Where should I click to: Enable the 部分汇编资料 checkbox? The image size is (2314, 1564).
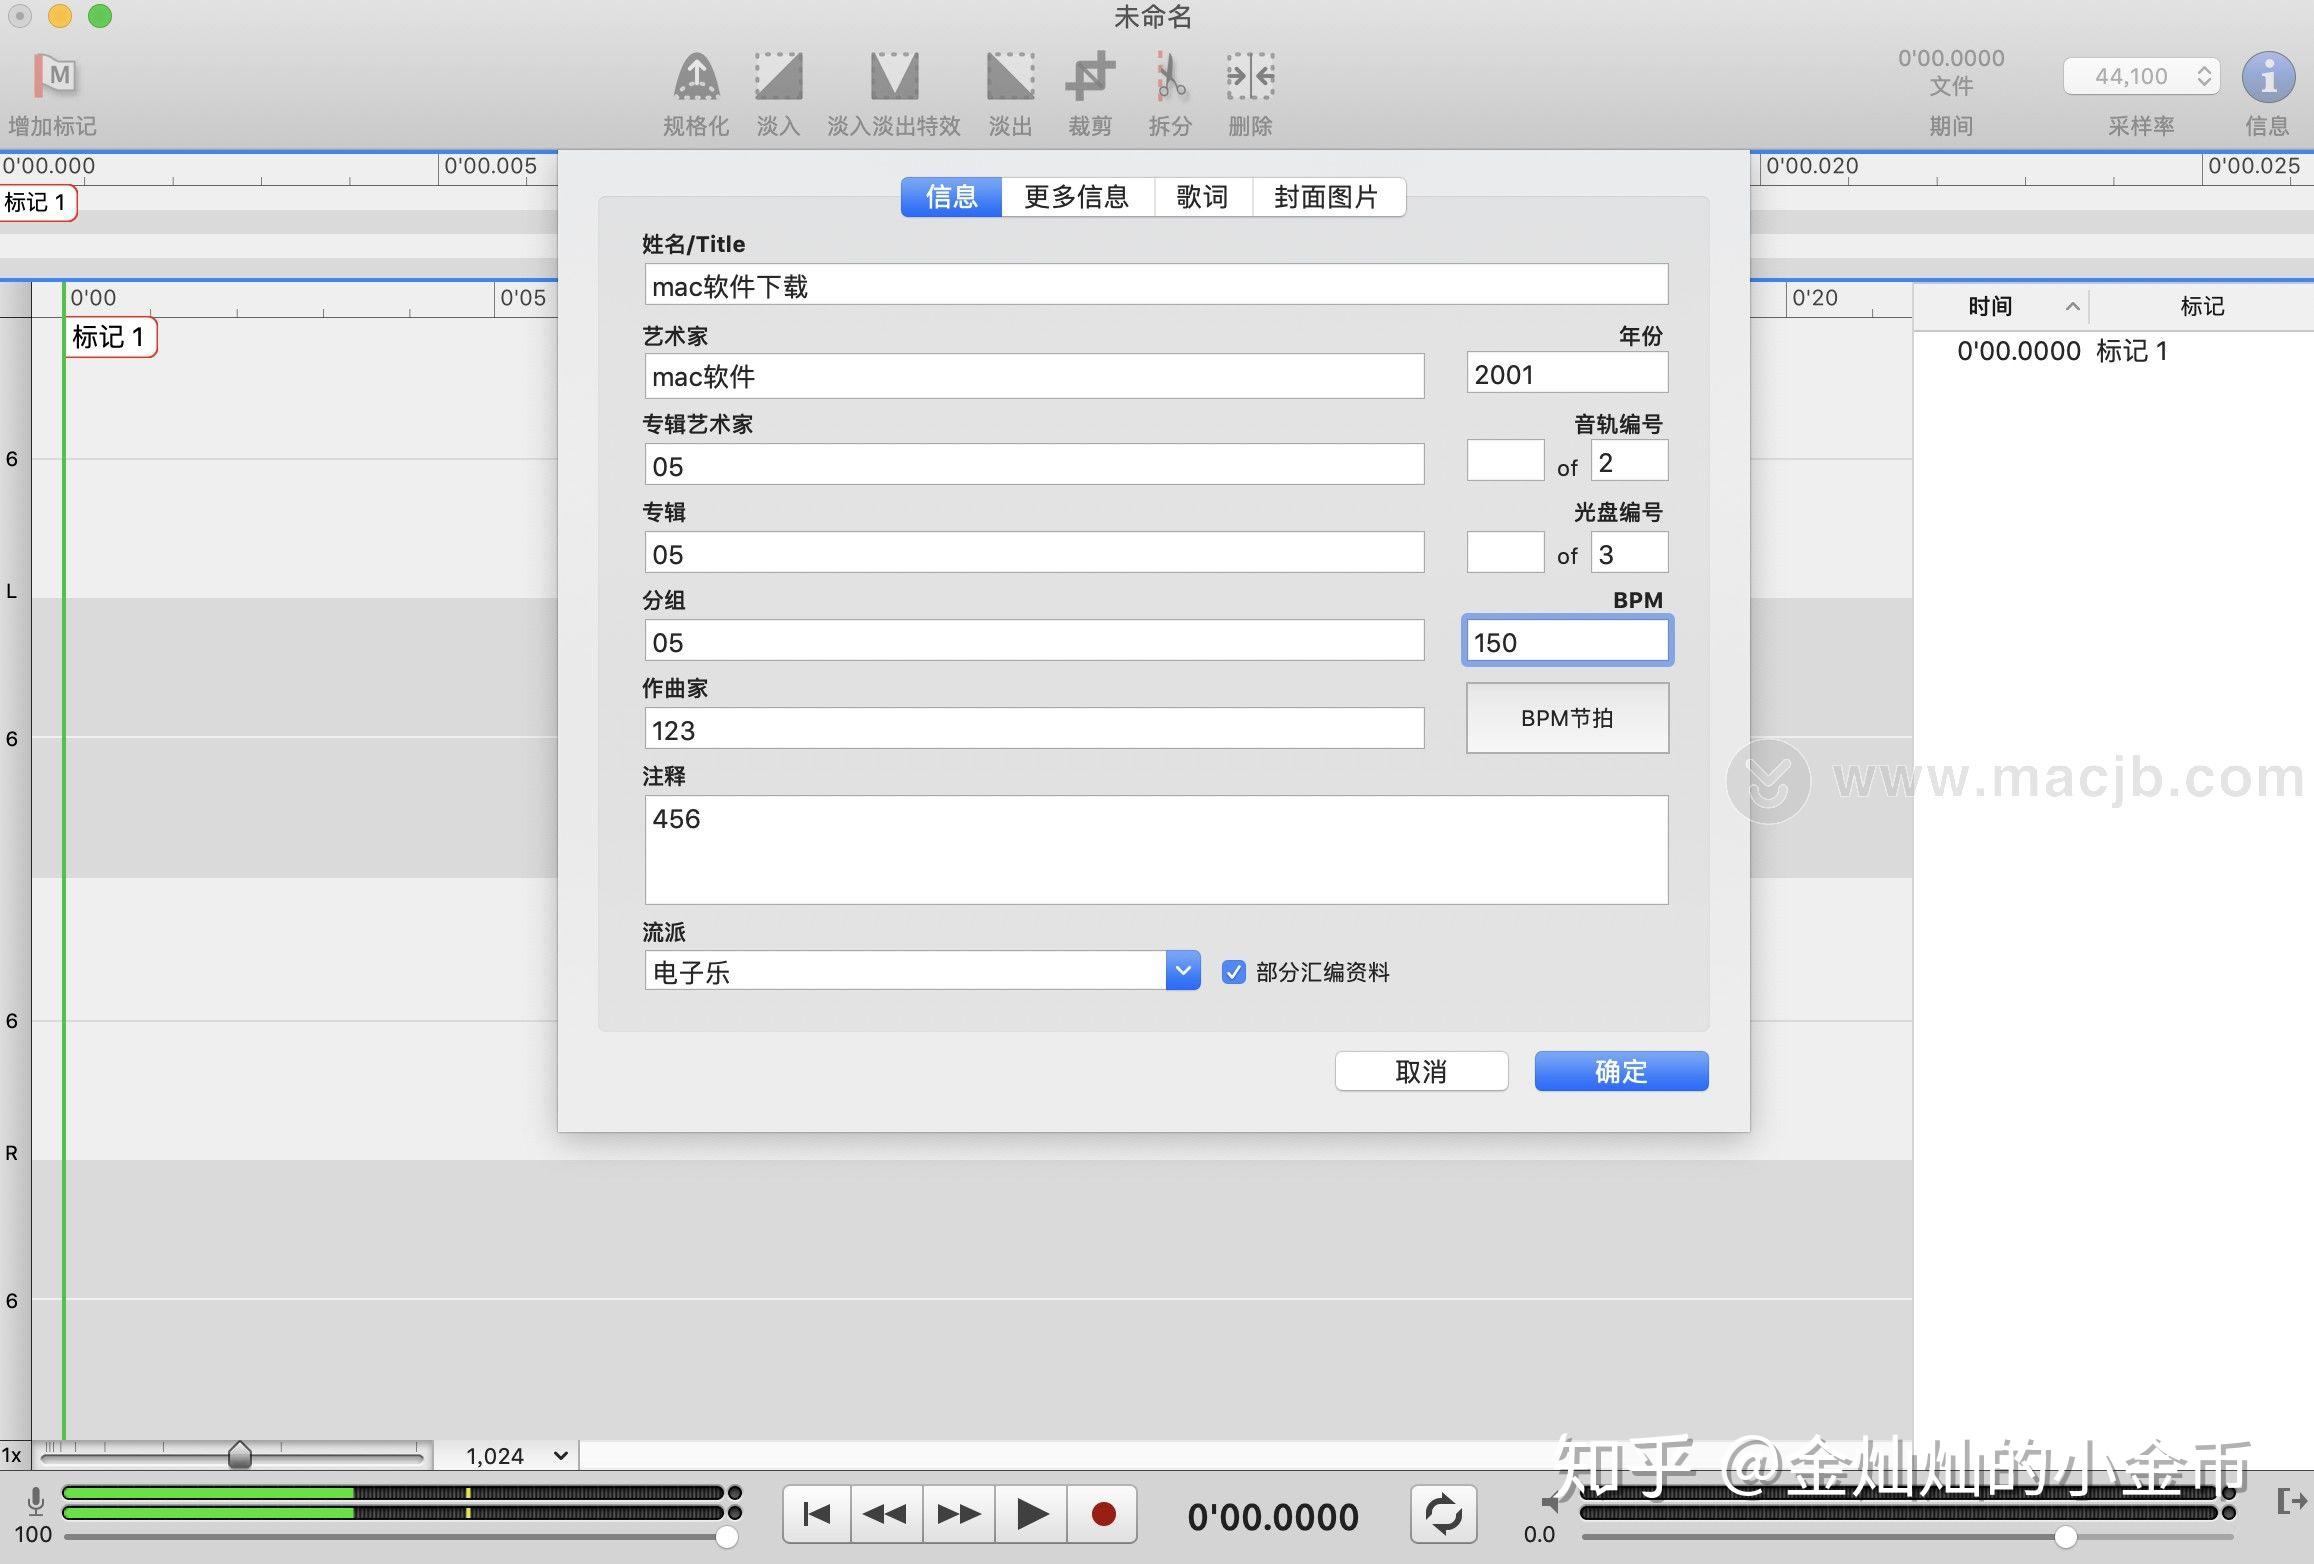[x=1233, y=971]
